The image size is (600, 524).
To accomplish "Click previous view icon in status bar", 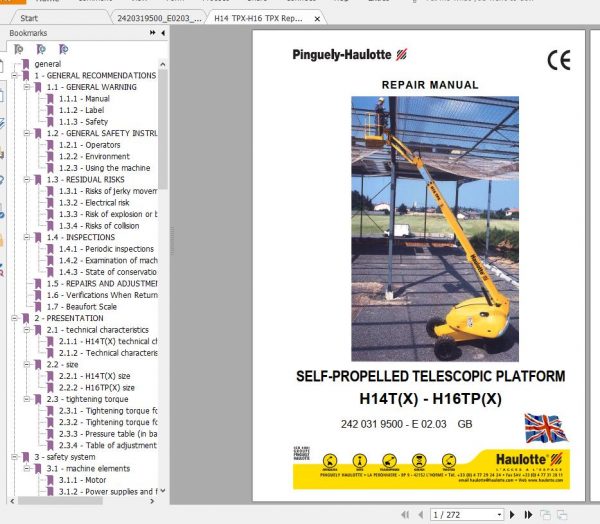I will [545, 515].
